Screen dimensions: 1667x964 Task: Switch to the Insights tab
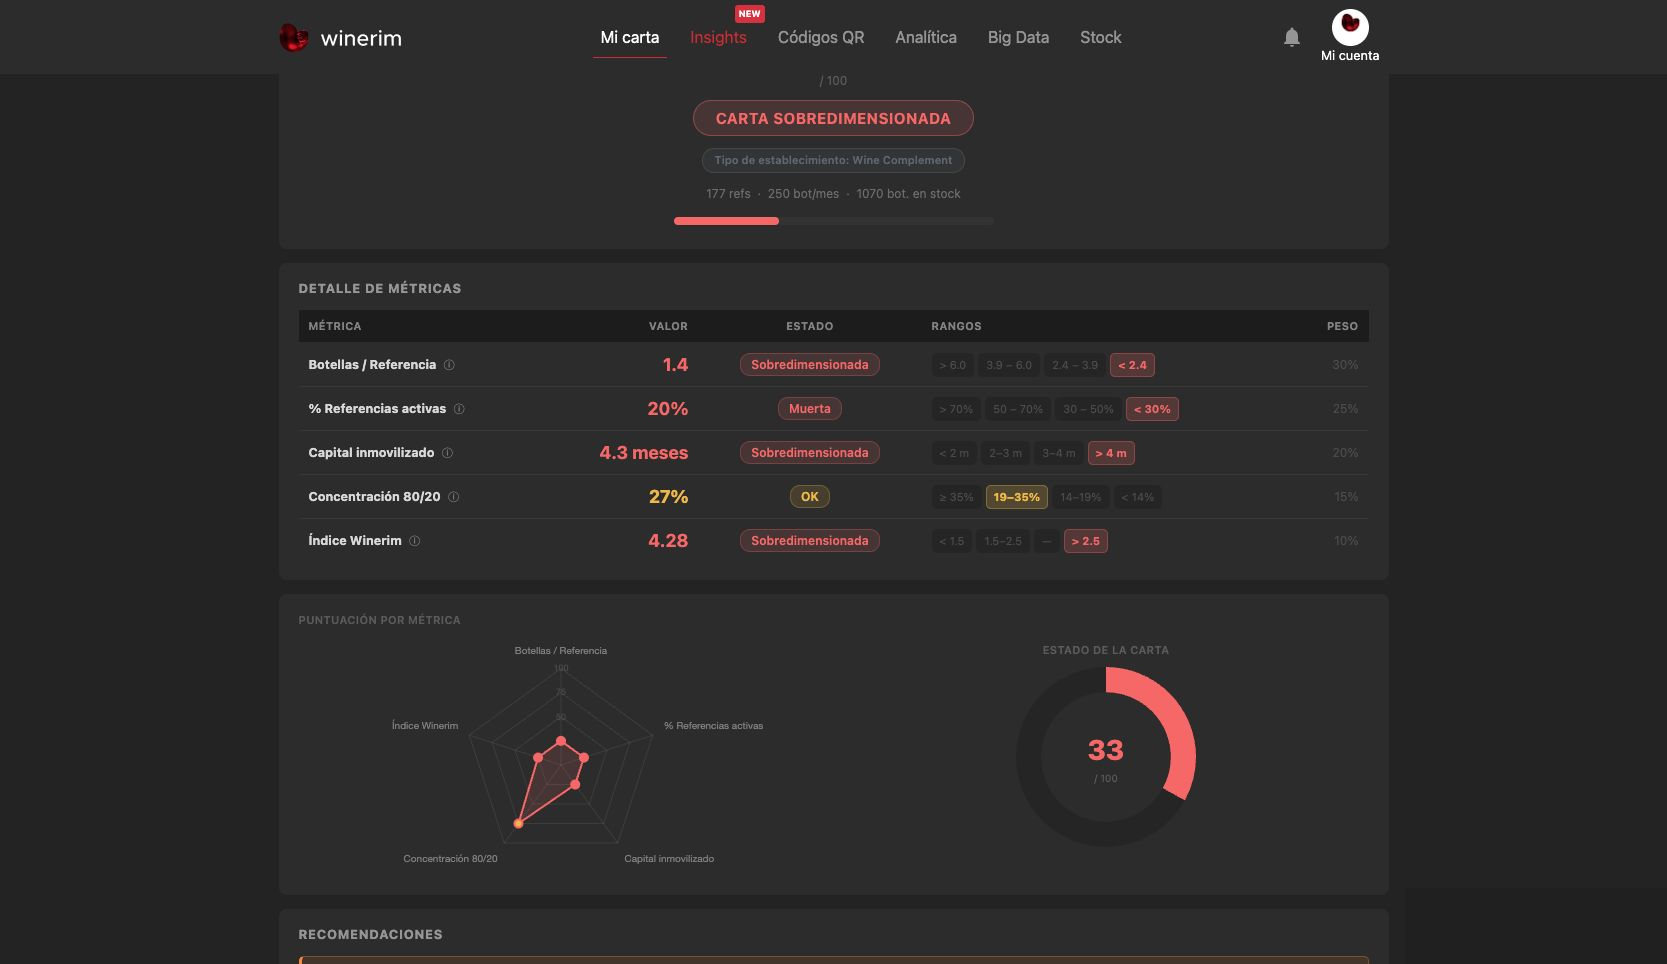point(718,37)
